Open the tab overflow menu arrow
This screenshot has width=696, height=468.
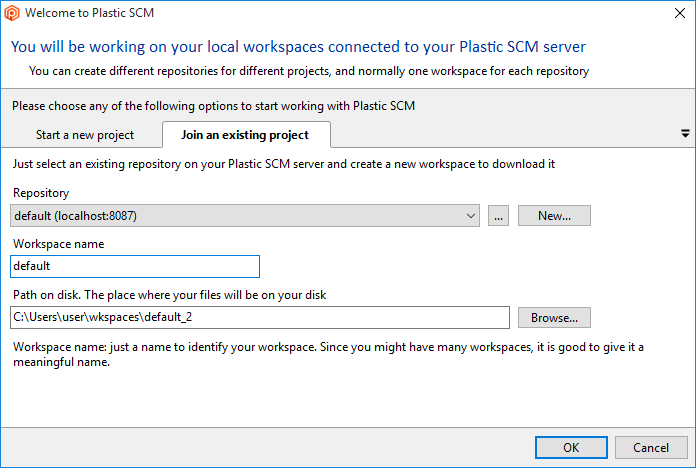pos(685,133)
